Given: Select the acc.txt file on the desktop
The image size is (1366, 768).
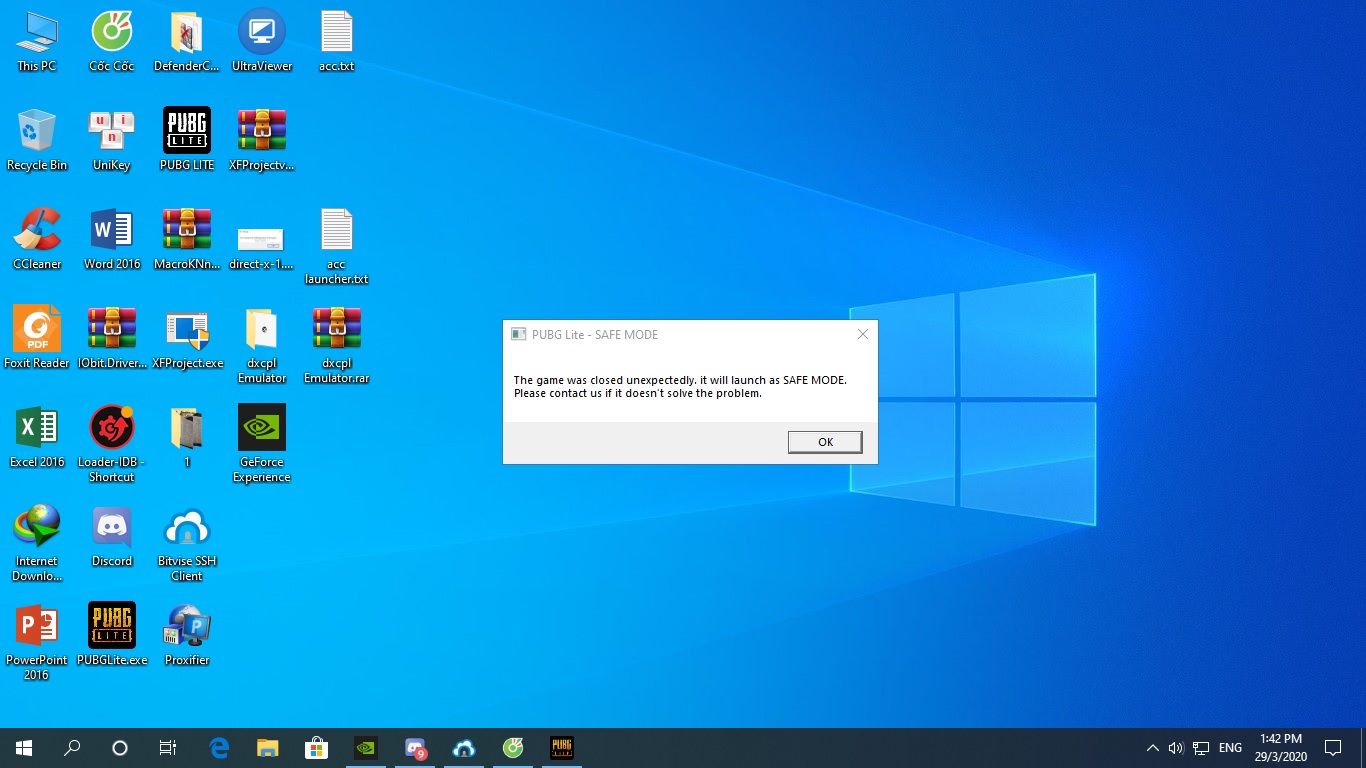Looking at the screenshot, I should coord(337,42).
